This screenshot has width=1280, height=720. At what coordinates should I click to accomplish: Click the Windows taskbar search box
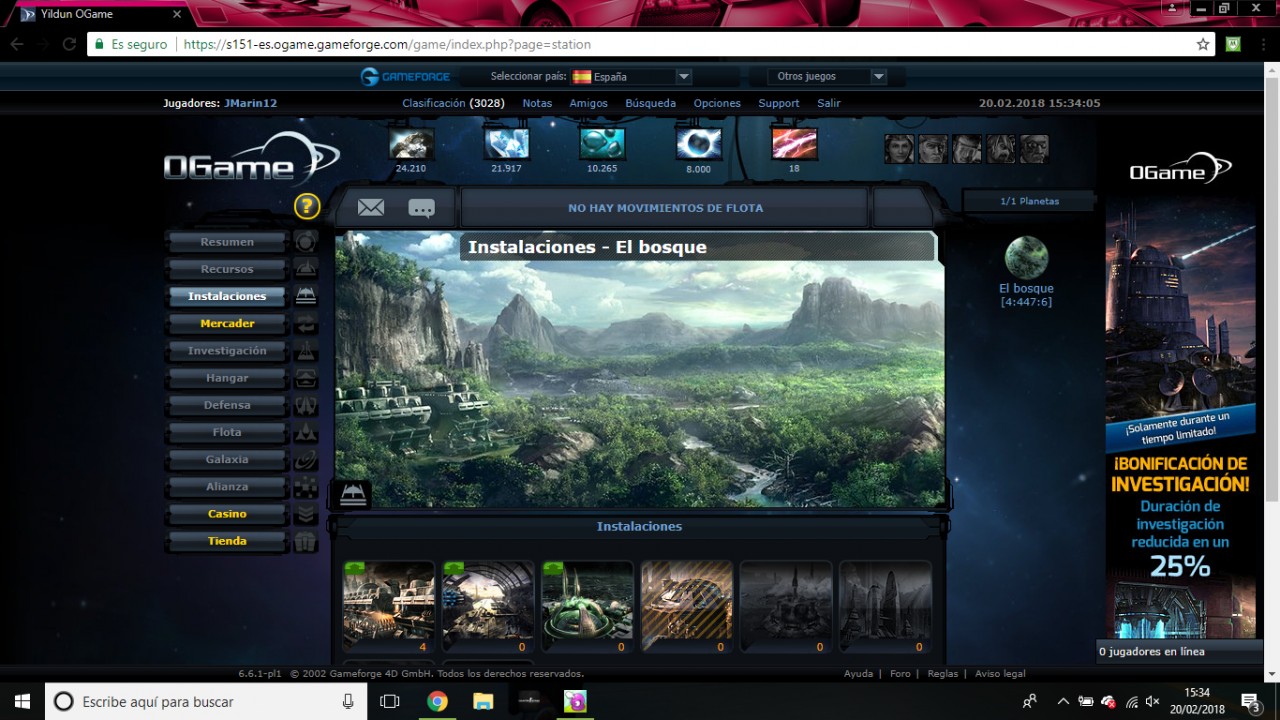(x=207, y=701)
